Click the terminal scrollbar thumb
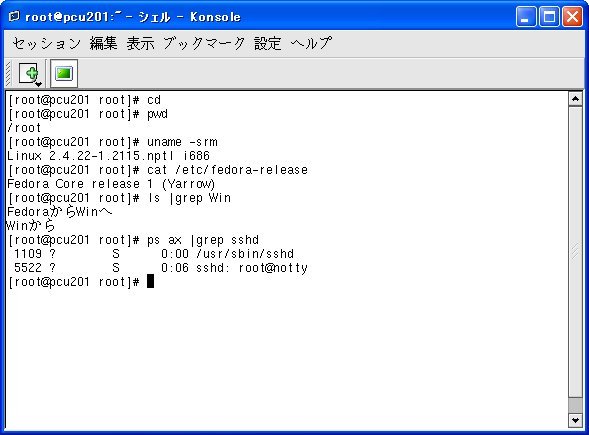Screen dimensions: 589x435 coord(575,252)
